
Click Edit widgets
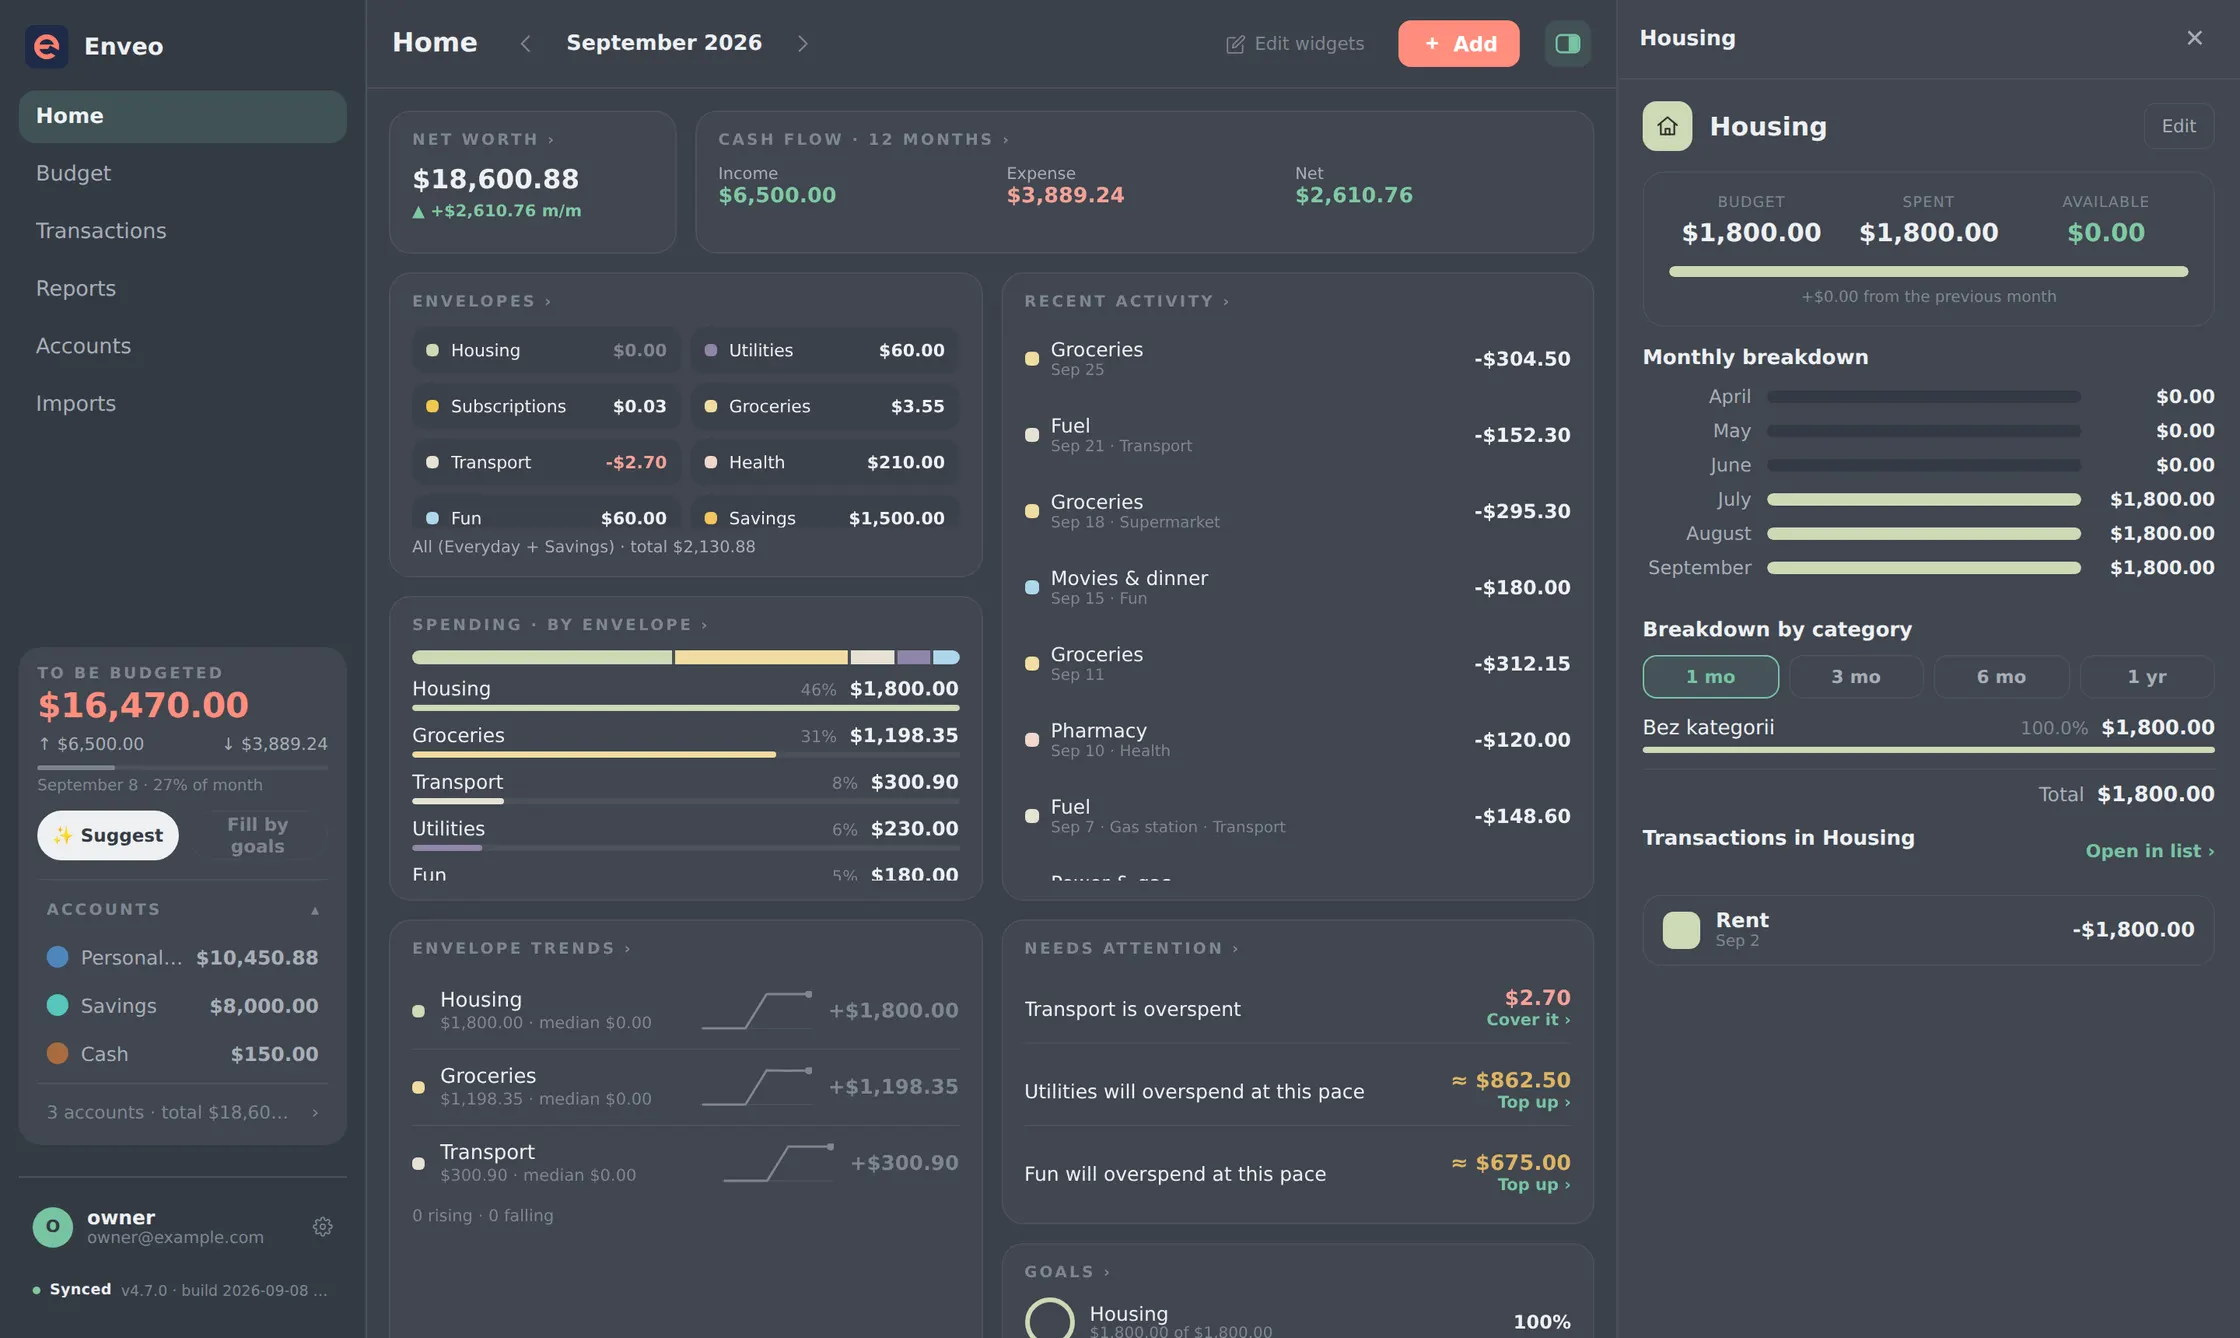pyautogui.click(x=1295, y=43)
